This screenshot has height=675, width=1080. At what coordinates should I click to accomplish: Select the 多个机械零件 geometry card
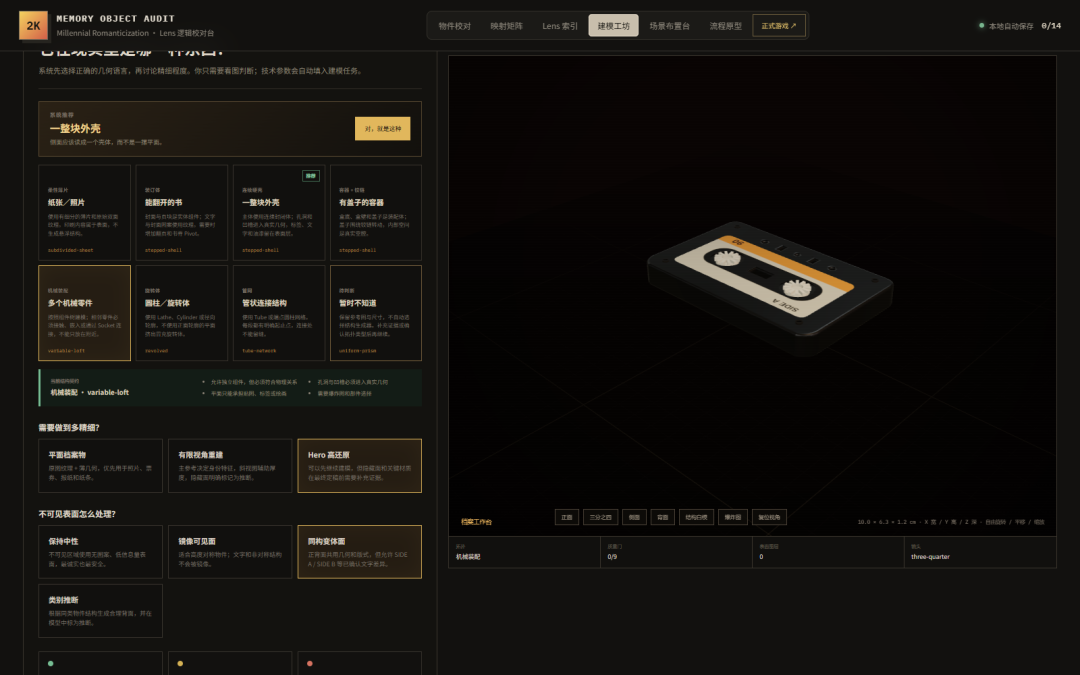[x=85, y=313]
